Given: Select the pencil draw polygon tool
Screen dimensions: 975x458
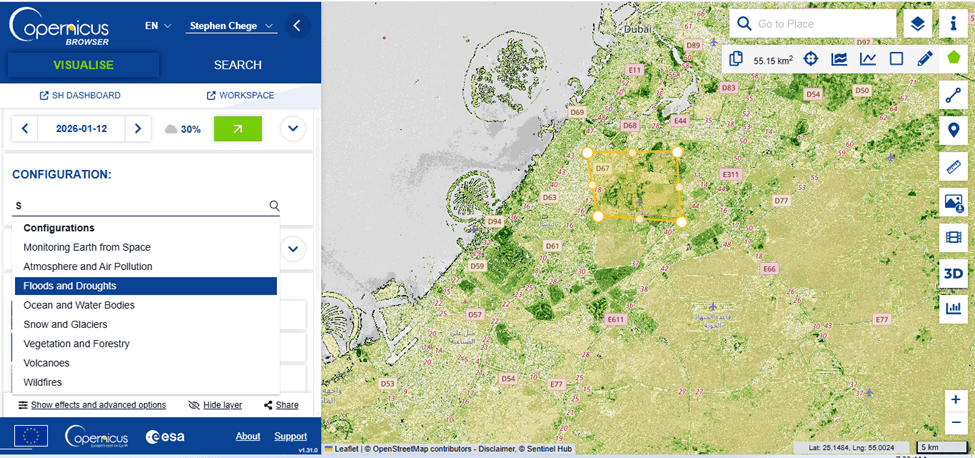Looking at the screenshot, I should 925,59.
